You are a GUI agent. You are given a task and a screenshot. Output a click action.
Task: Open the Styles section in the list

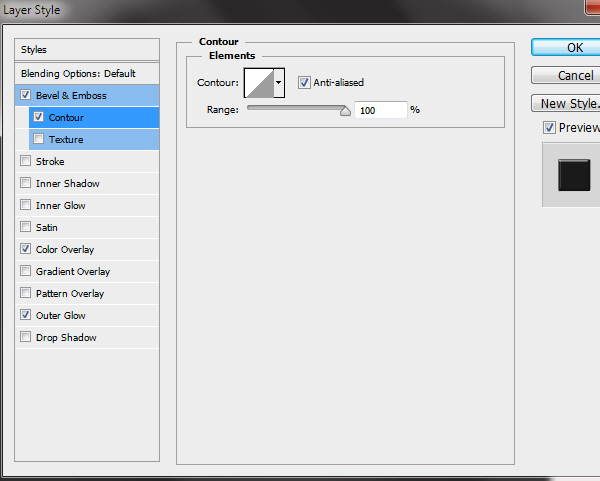pos(88,50)
